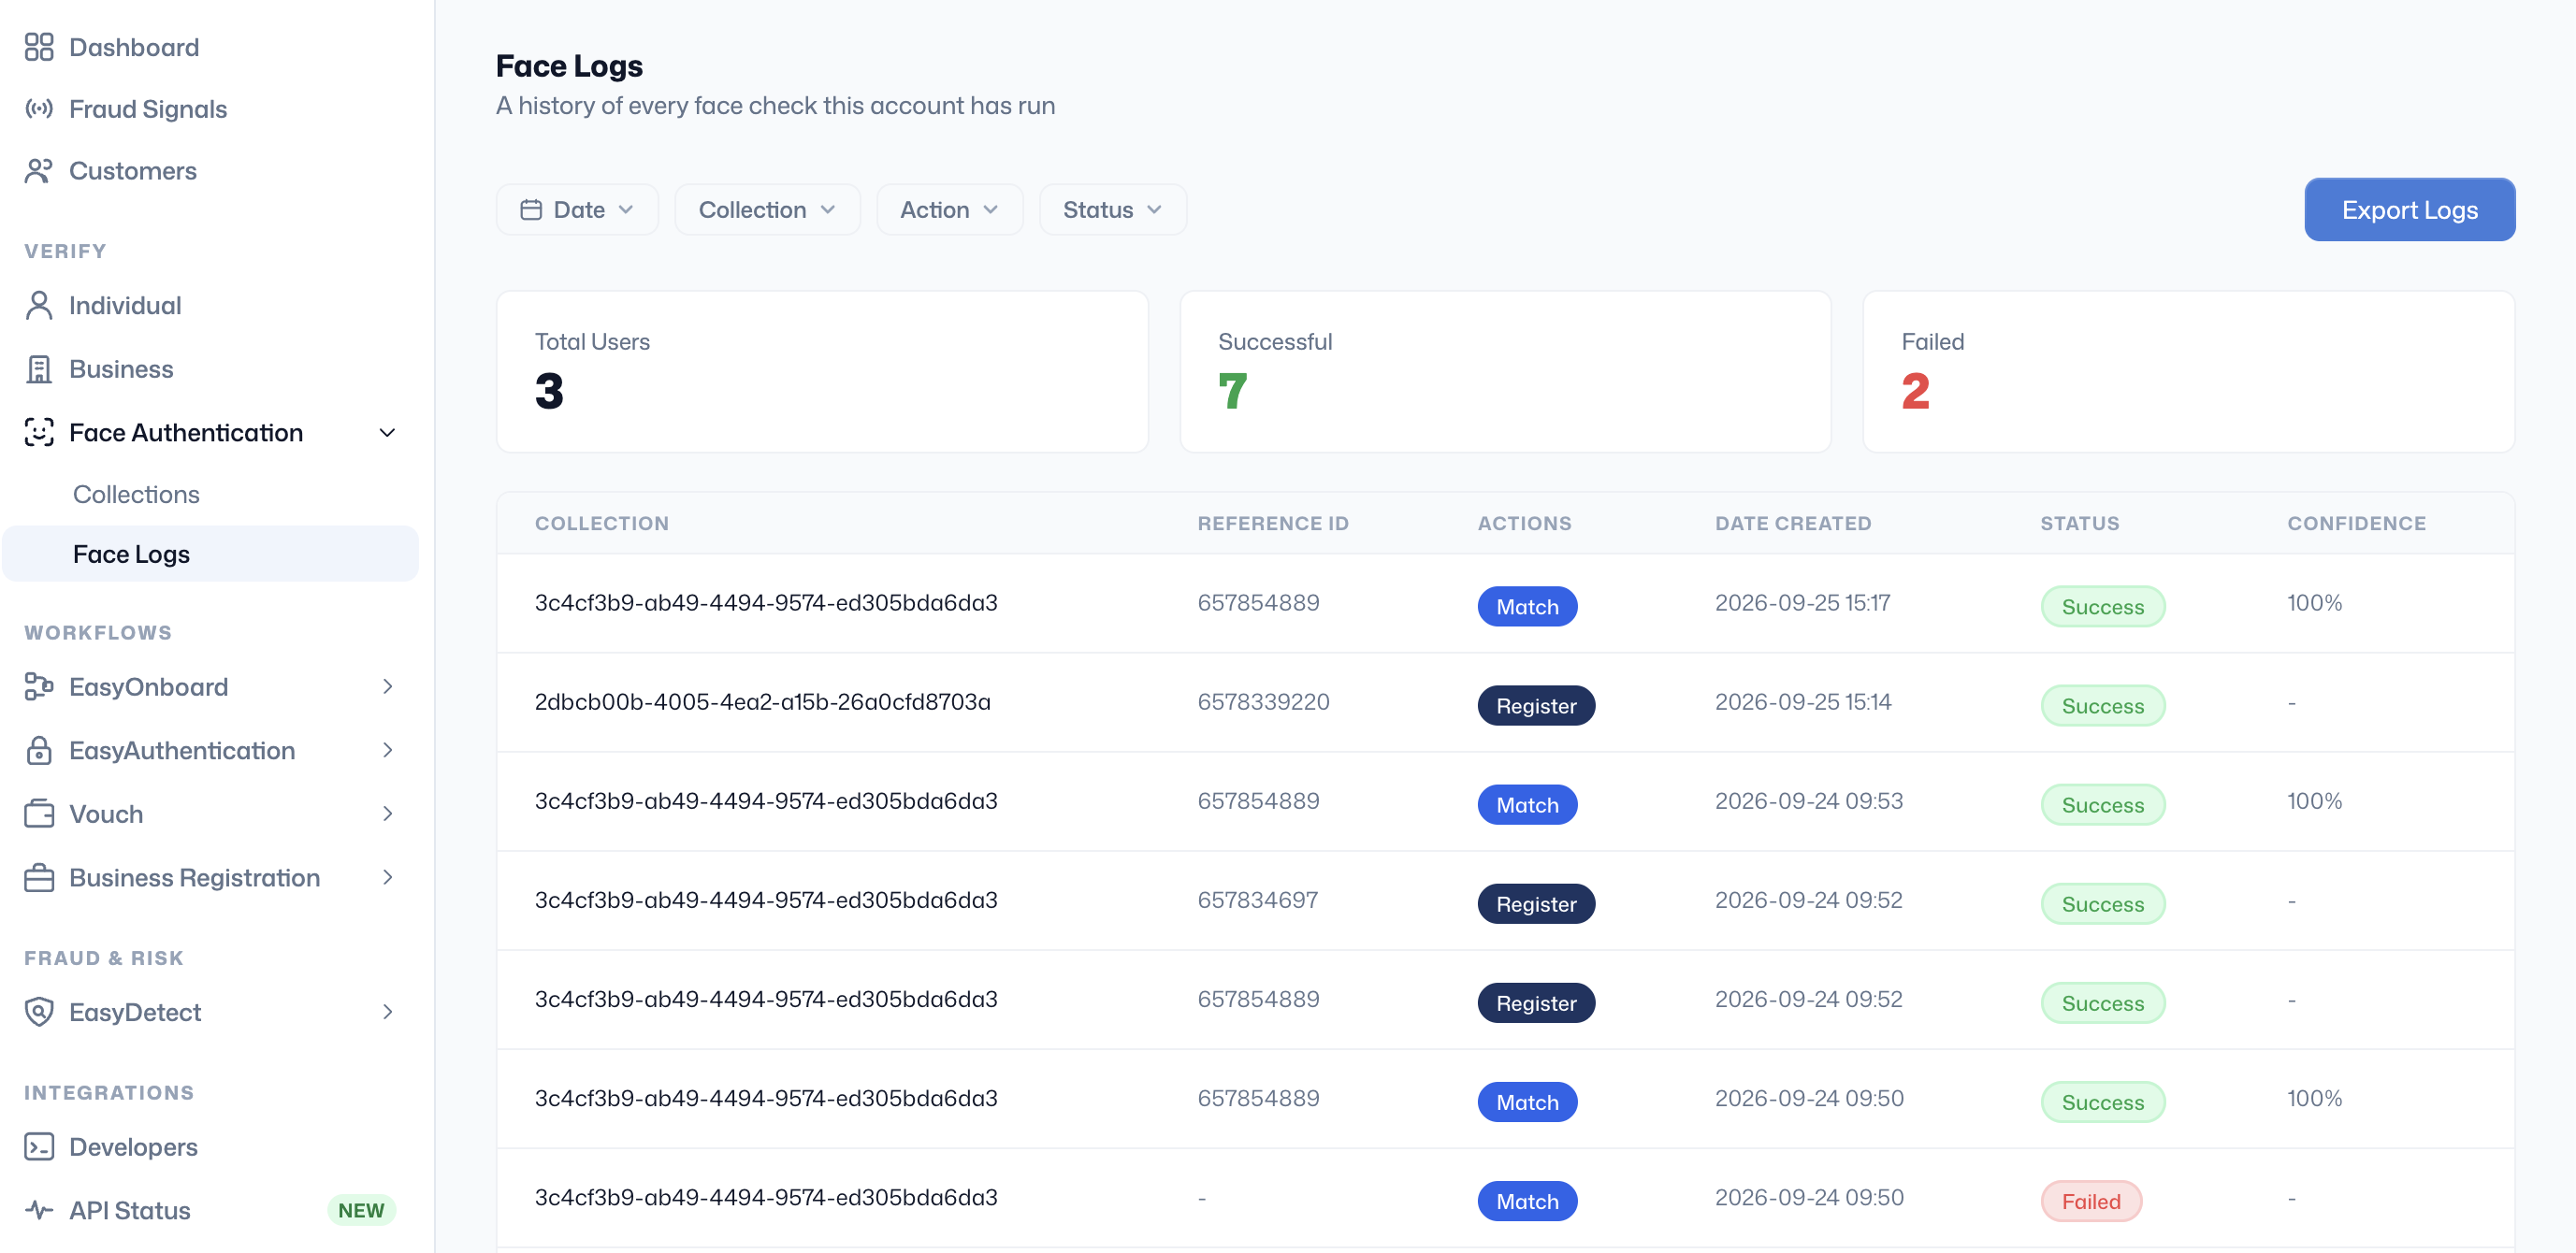Click the Total Users stat card

pyautogui.click(x=822, y=371)
